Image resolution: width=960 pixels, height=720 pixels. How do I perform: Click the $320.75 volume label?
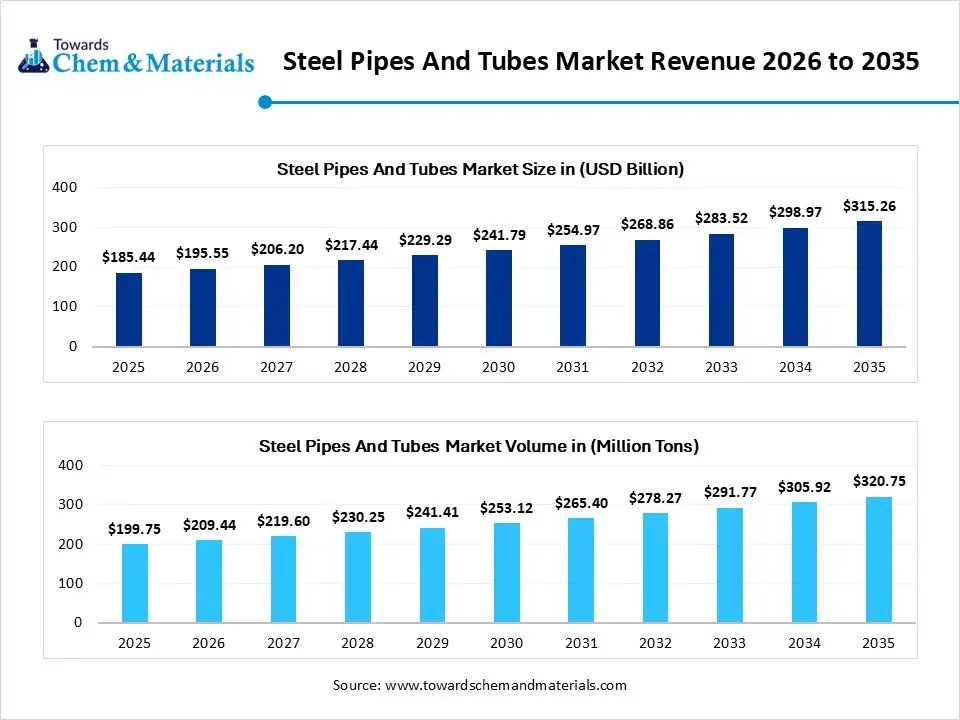click(x=879, y=481)
